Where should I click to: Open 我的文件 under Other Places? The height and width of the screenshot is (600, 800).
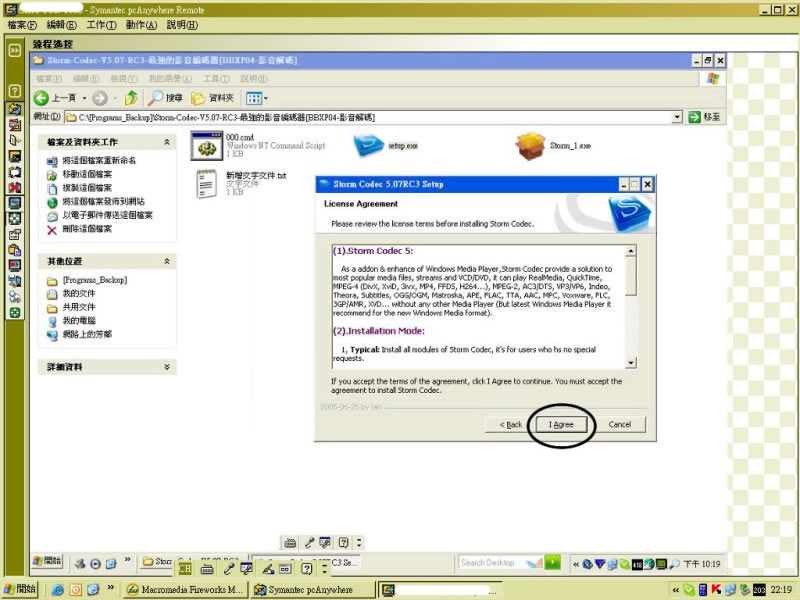click(79, 294)
